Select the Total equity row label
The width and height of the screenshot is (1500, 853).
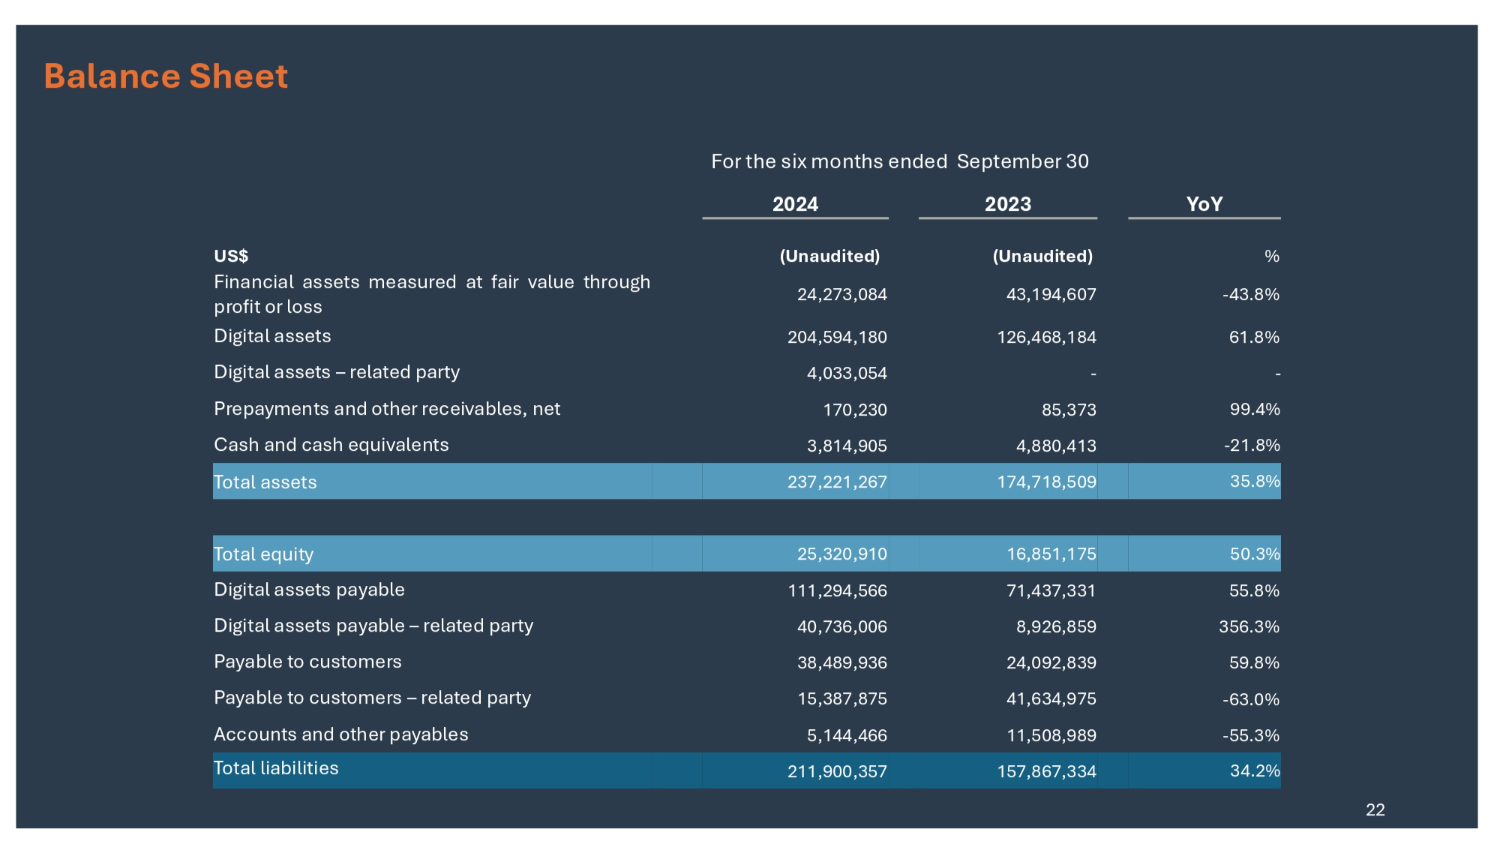coord(264,554)
